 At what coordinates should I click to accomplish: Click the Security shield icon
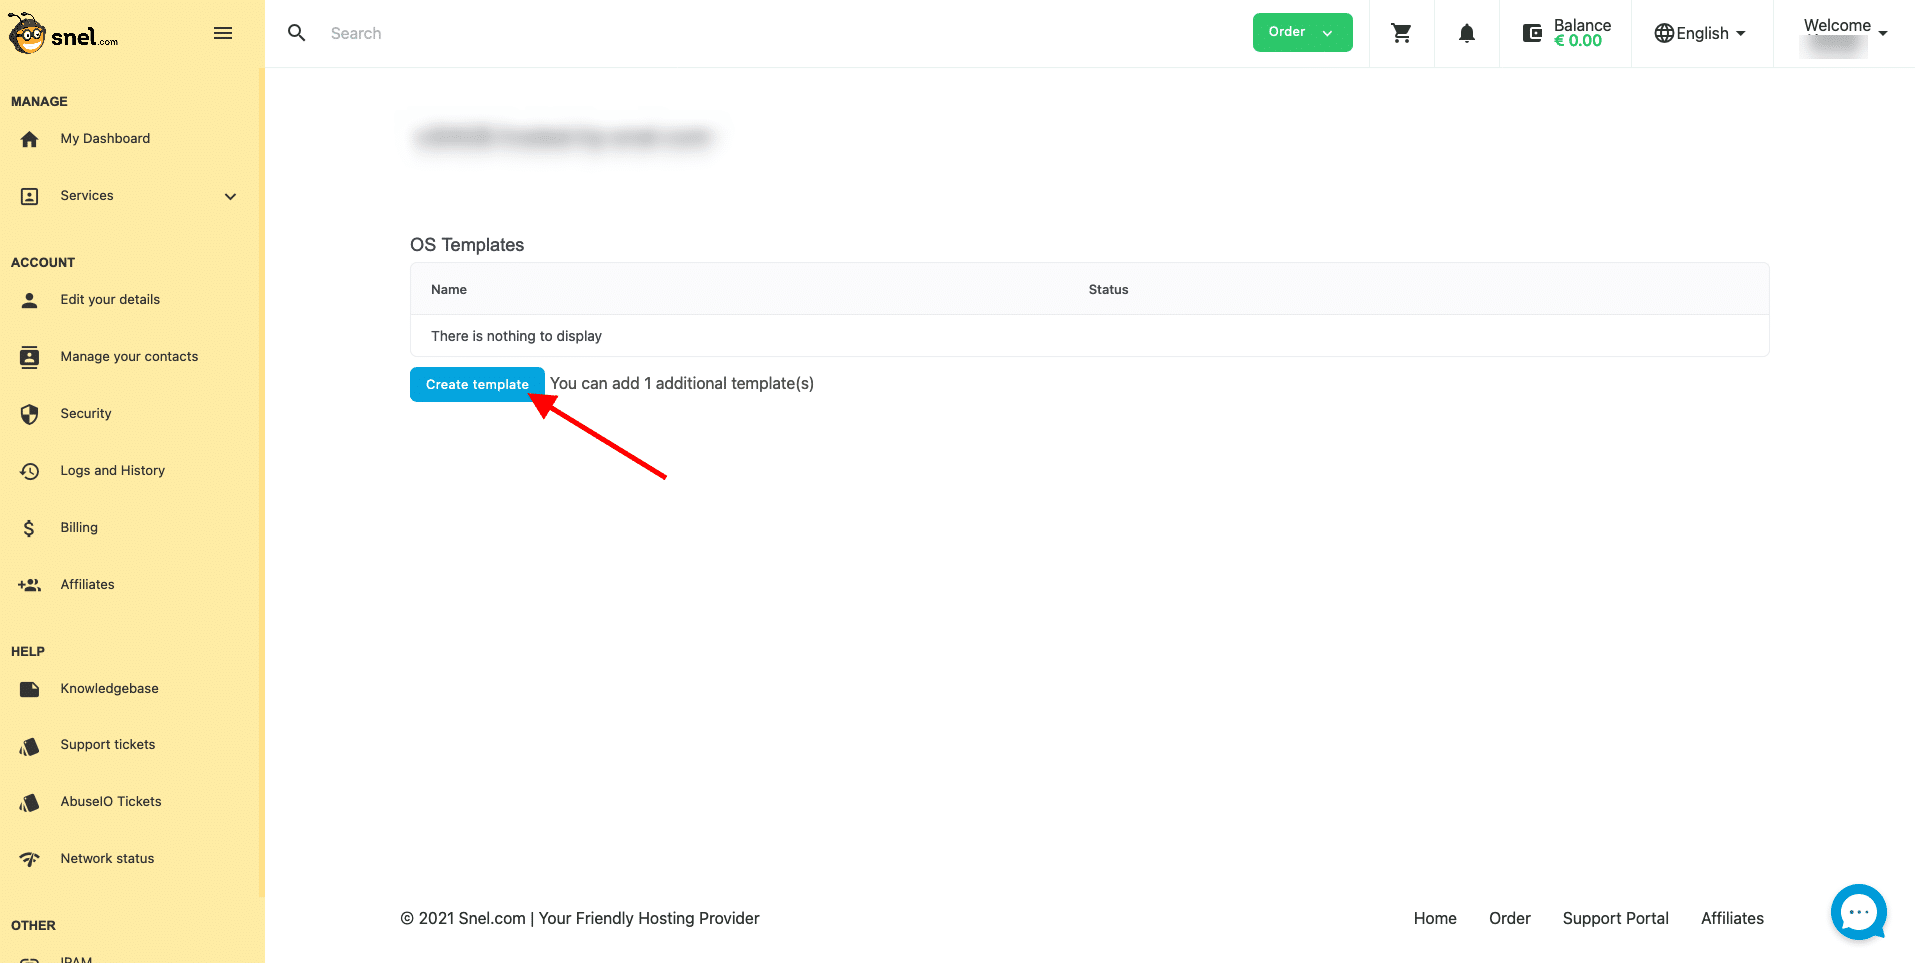30,414
